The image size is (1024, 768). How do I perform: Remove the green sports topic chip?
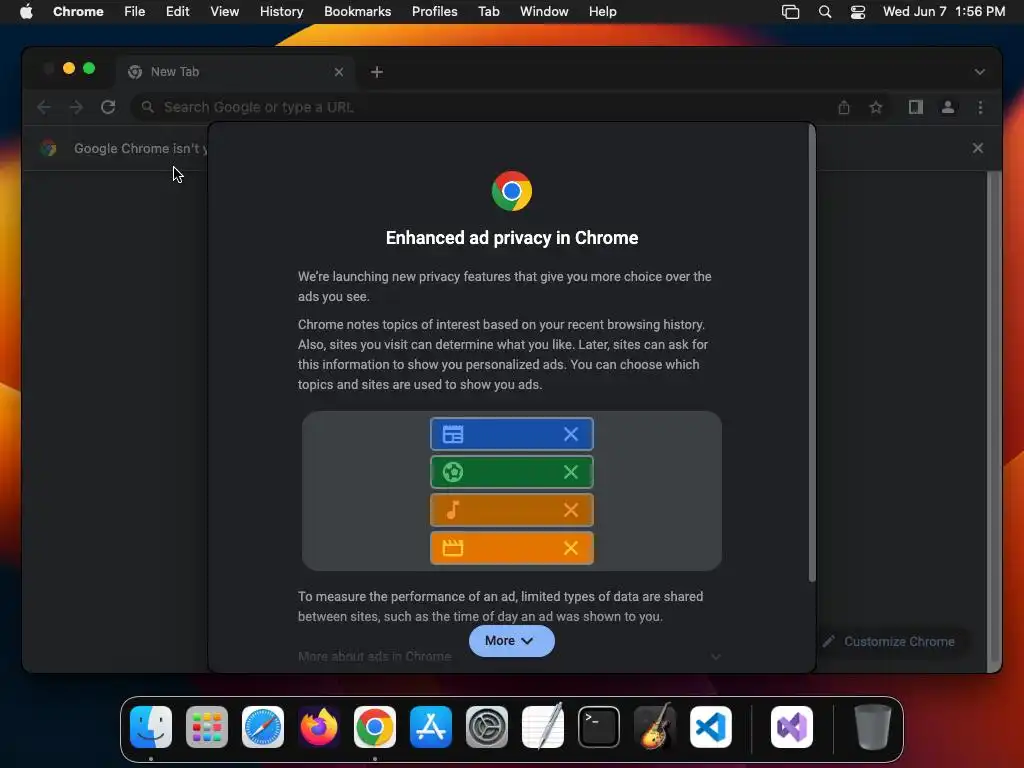(571, 472)
